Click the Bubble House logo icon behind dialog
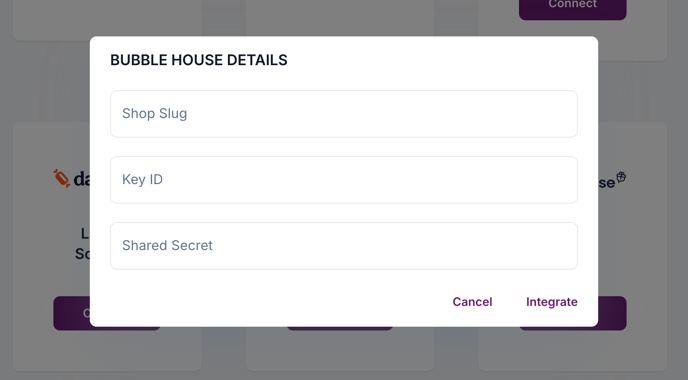Screen dimensions: 688x380 (x=621, y=177)
